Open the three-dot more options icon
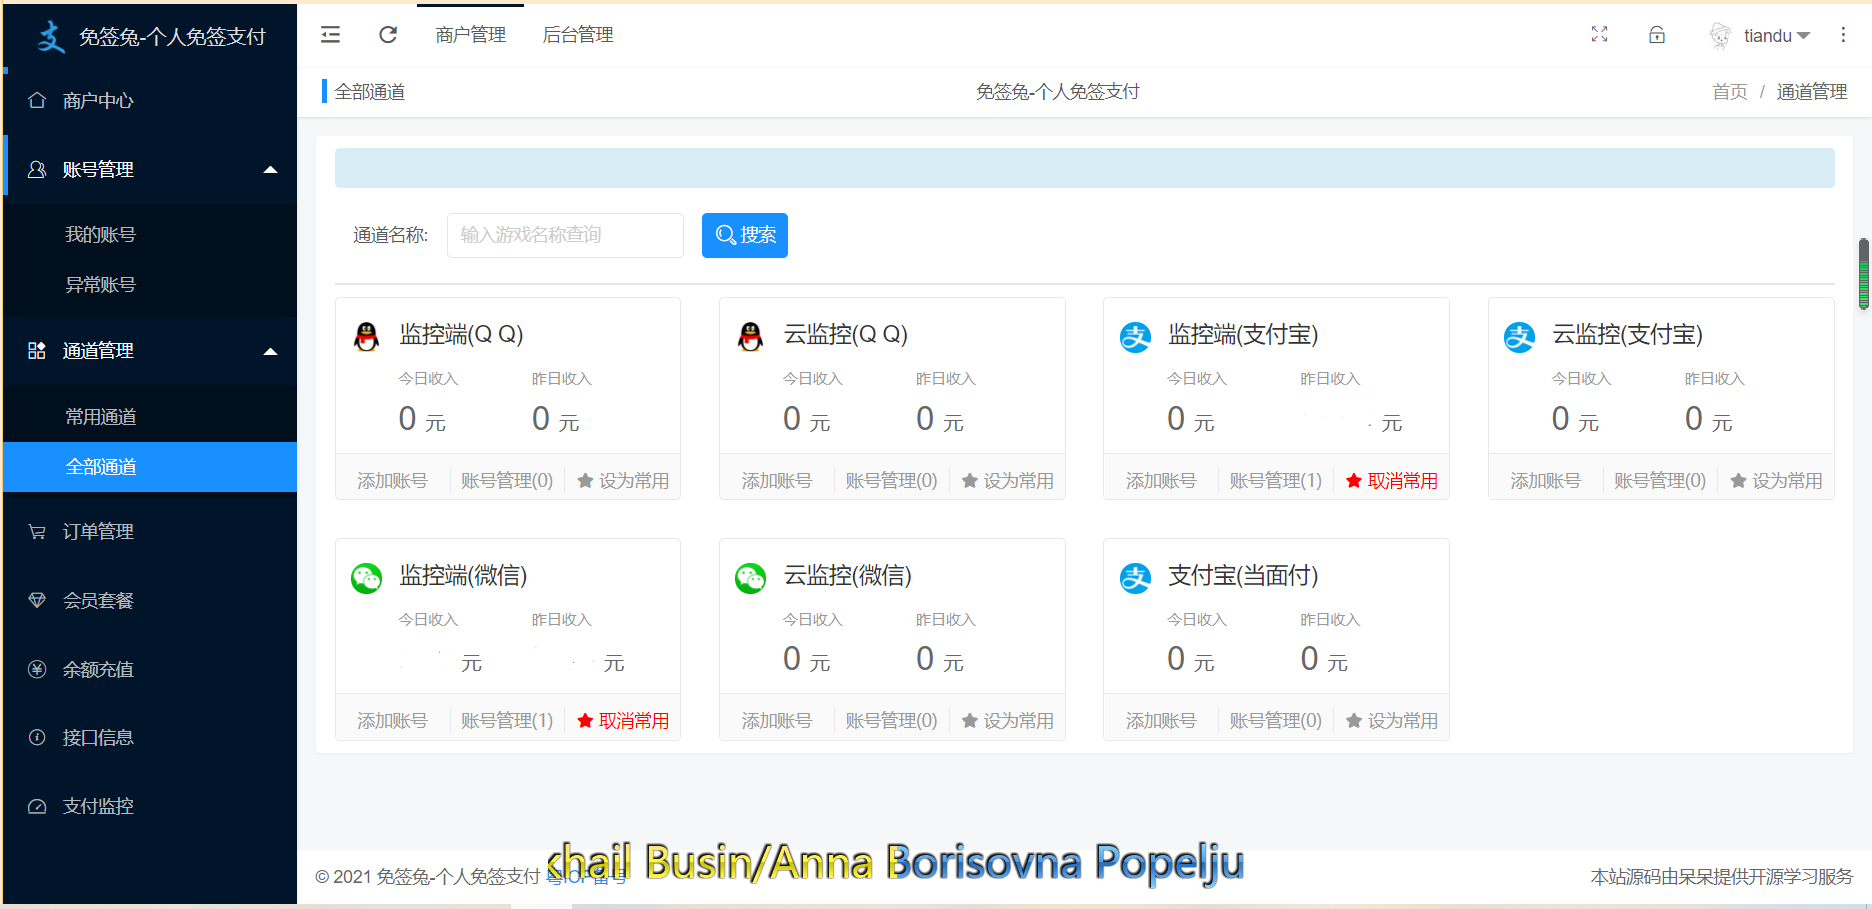Screen dimensions: 1872x909 click(x=1843, y=35)
